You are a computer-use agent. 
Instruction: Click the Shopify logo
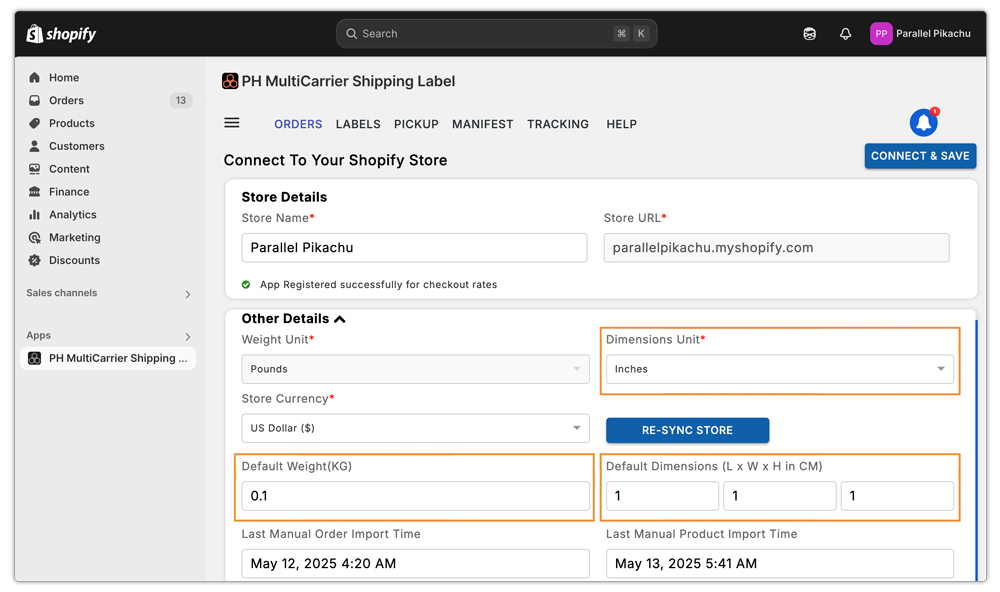click(61, 34)
